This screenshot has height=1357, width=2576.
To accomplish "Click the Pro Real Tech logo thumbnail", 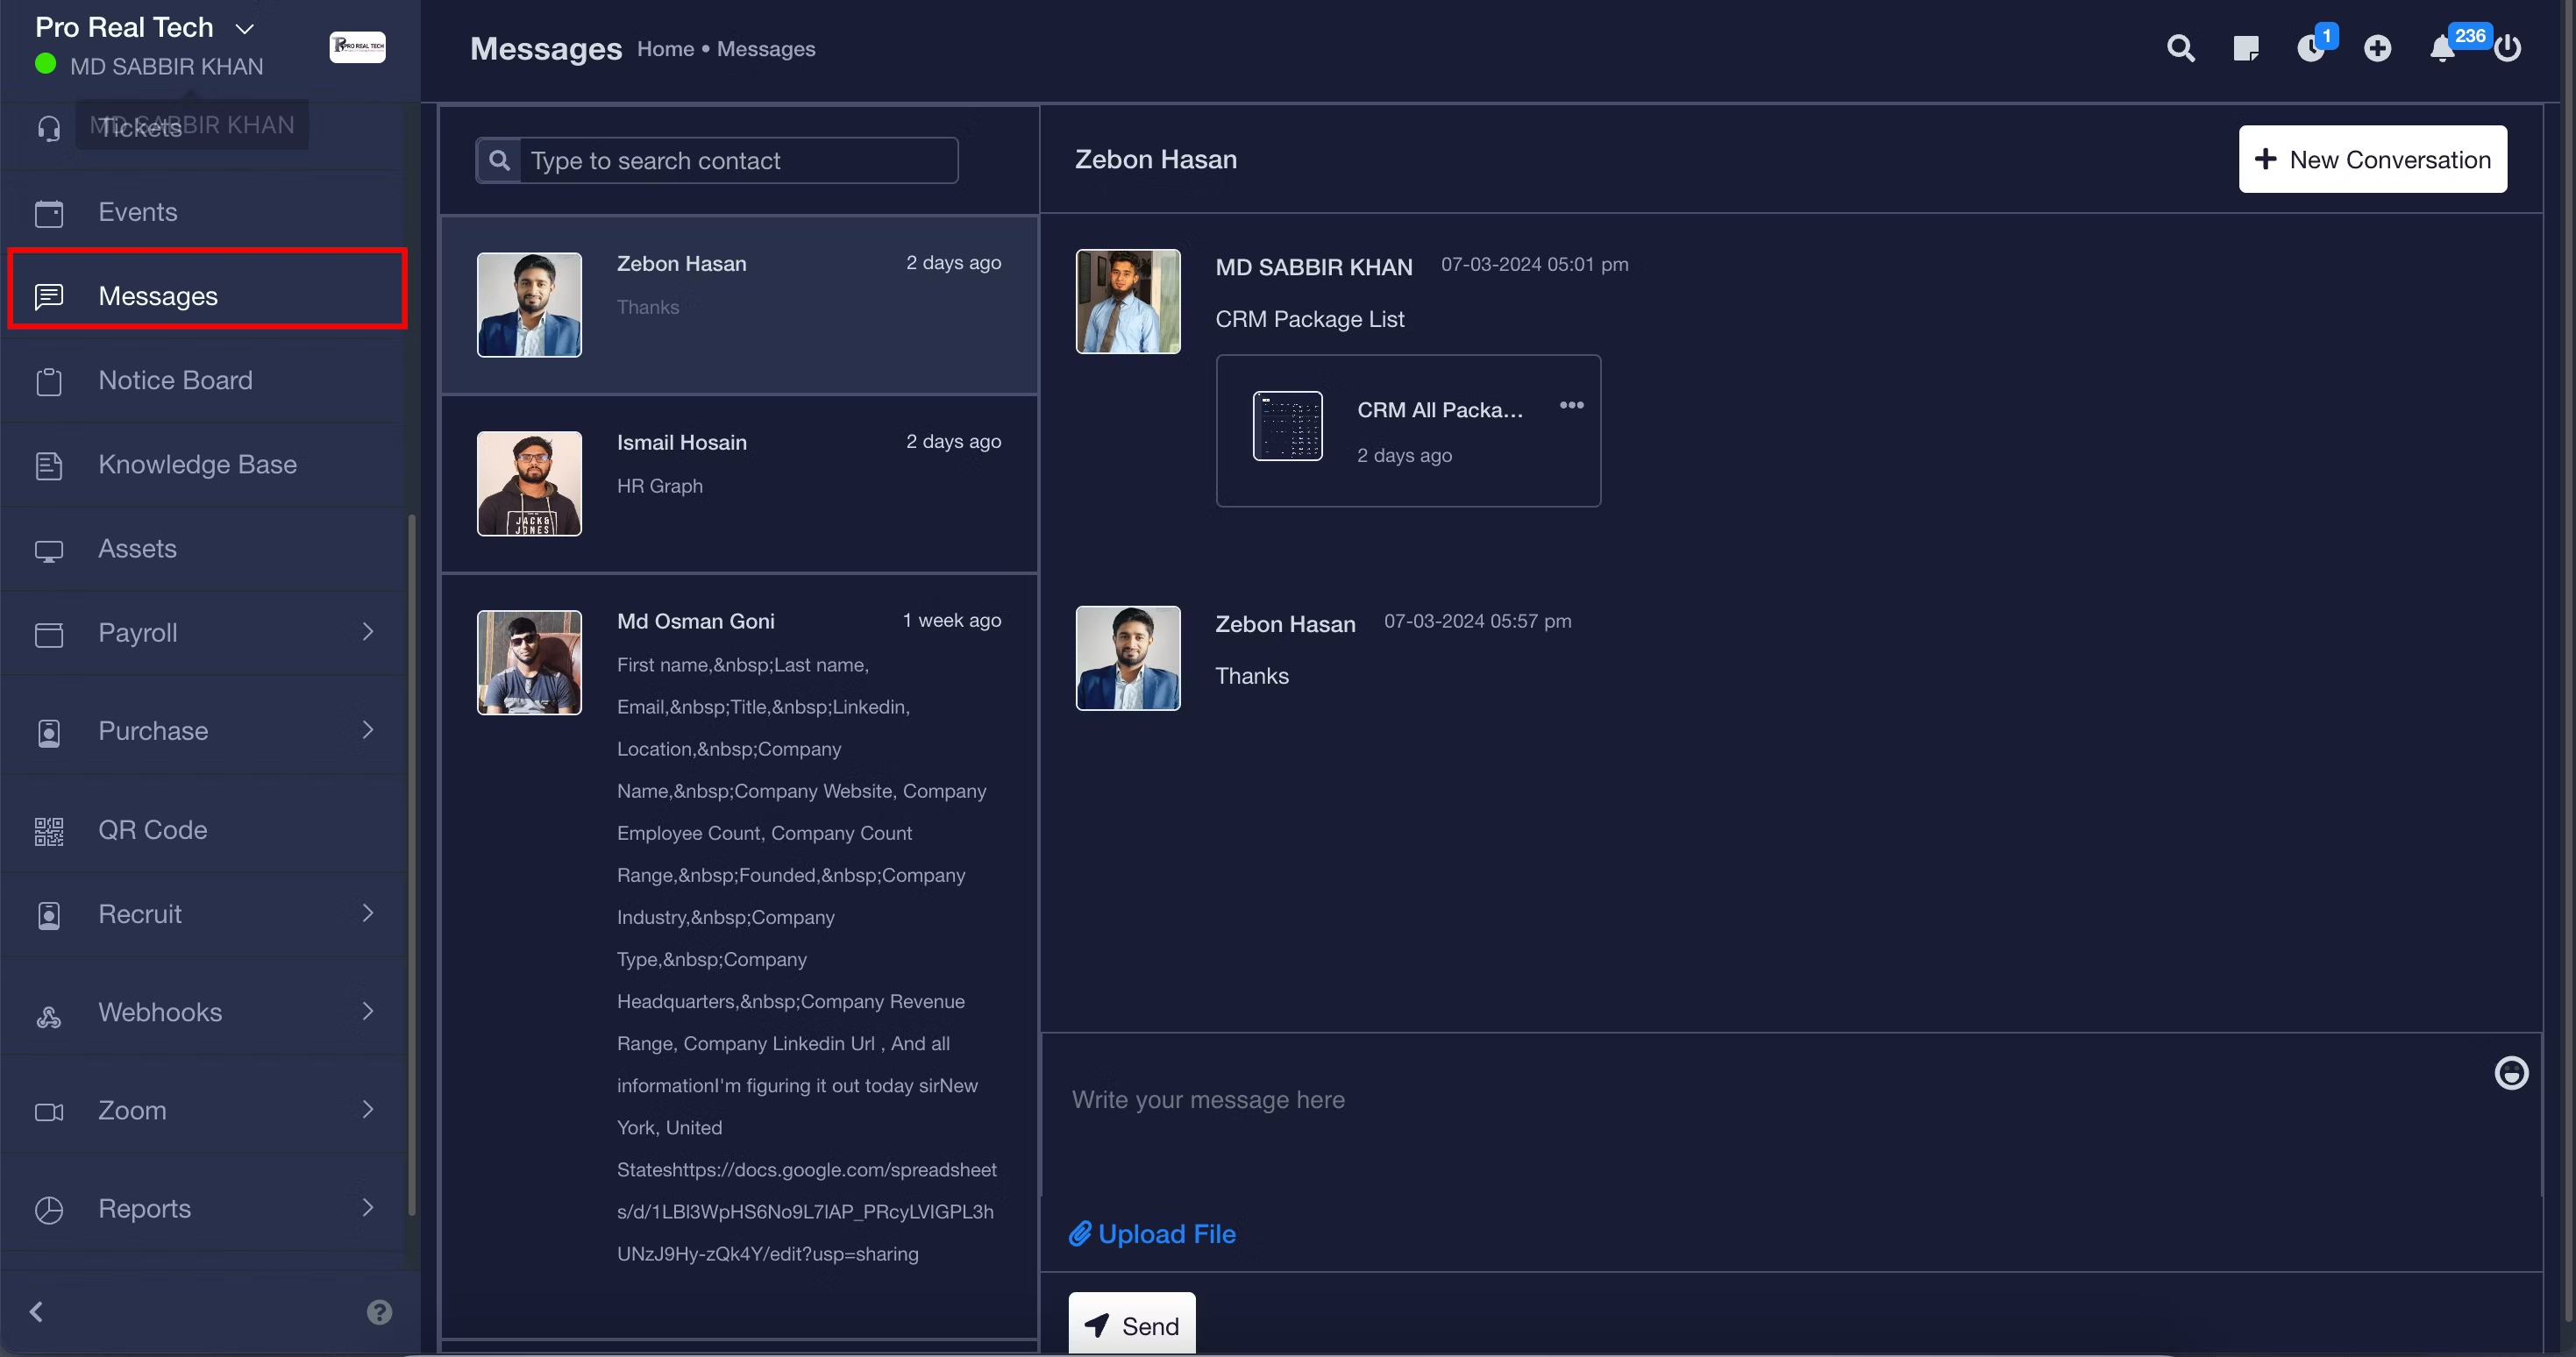I will click(x=357, y=47).
